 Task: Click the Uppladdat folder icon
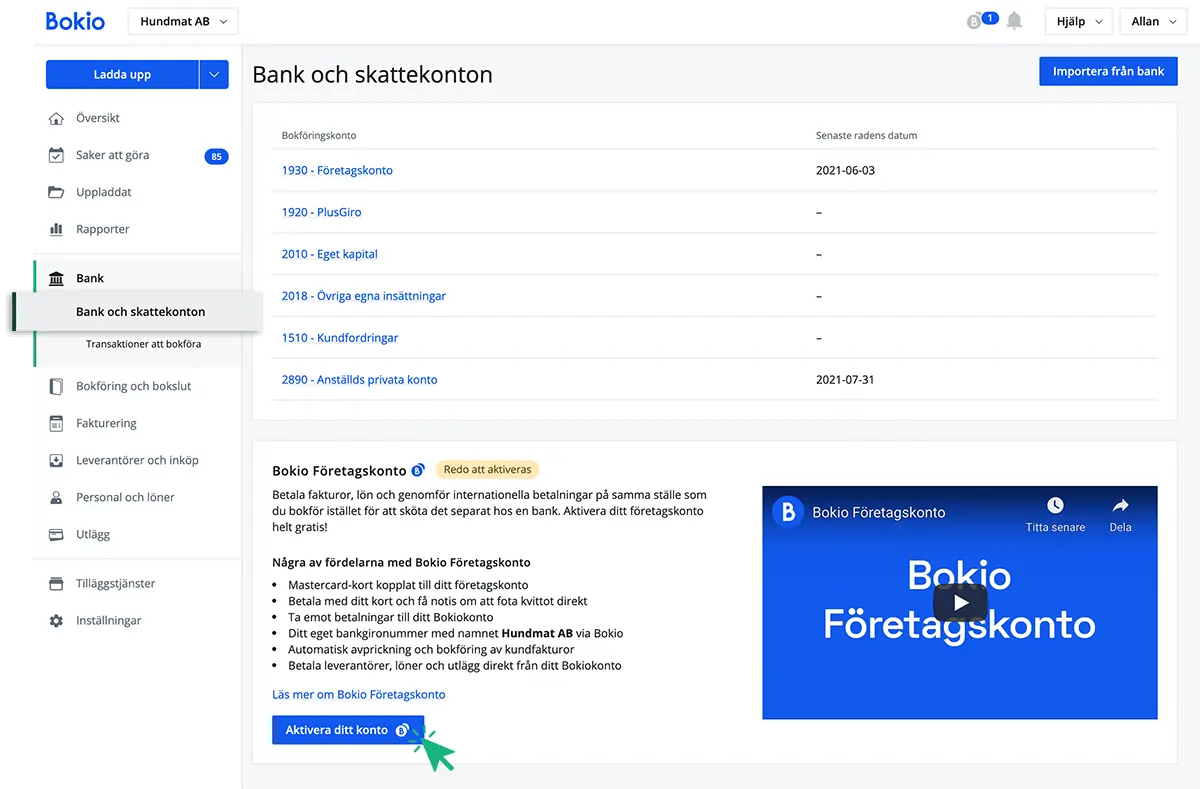pos(56,192)
